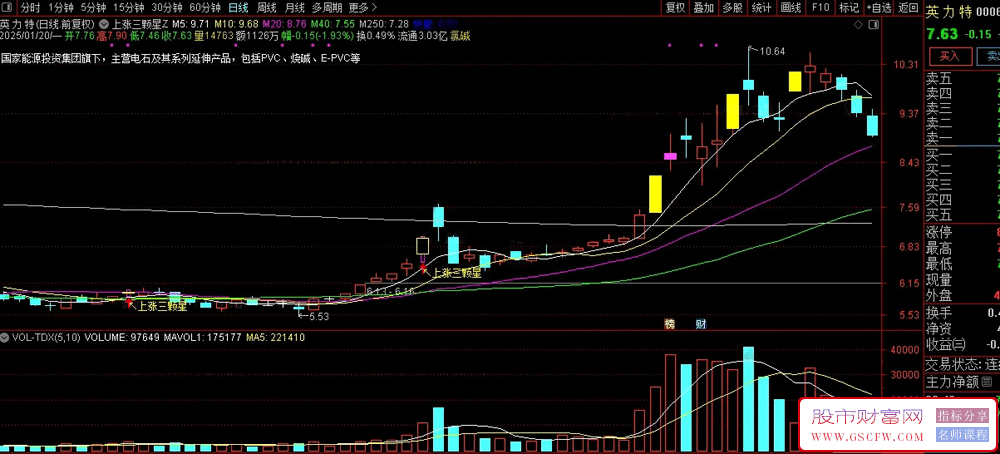1000x454 pixels.
Task: Click the 返回 back button
Action: (908, 8)
